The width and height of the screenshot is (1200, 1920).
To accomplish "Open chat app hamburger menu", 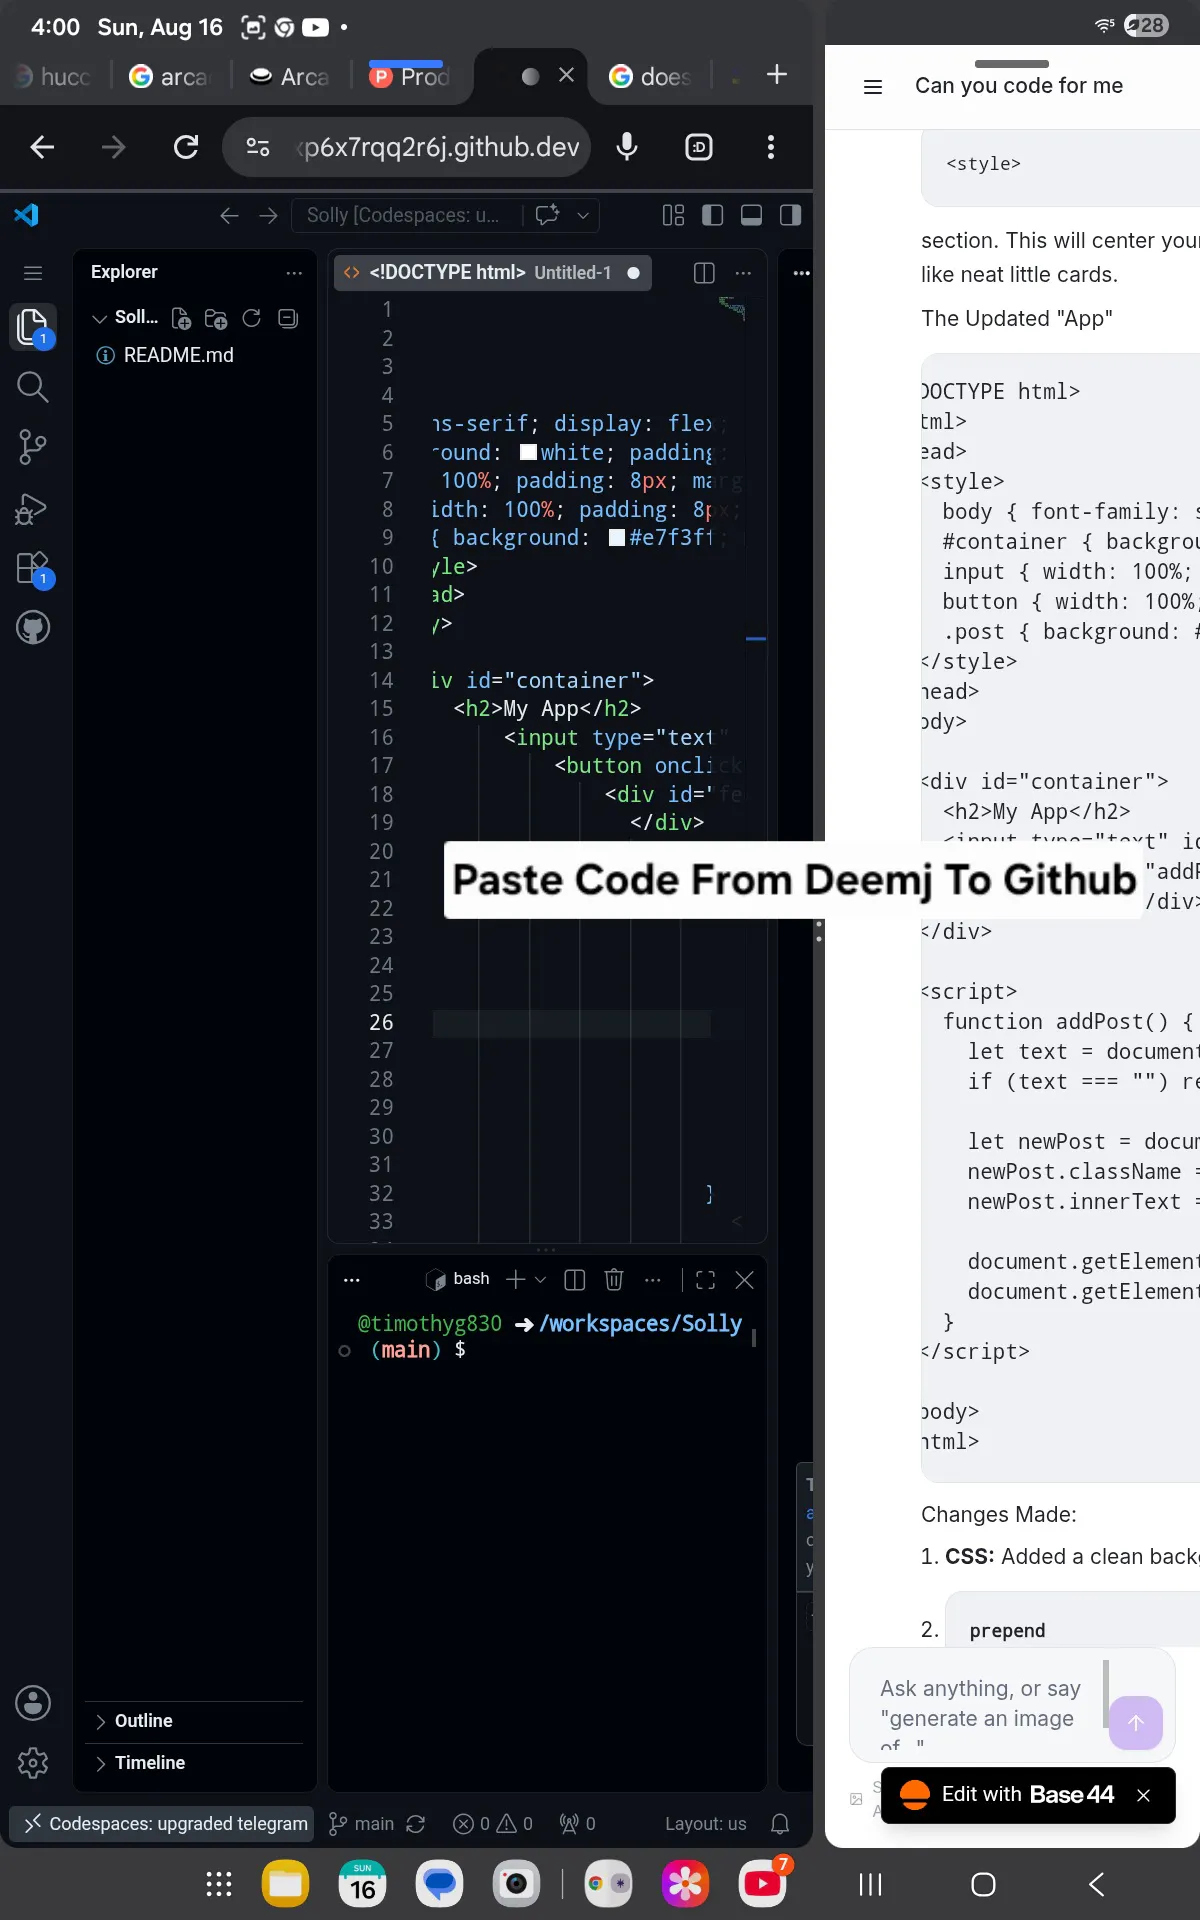I will coord(873,87).
